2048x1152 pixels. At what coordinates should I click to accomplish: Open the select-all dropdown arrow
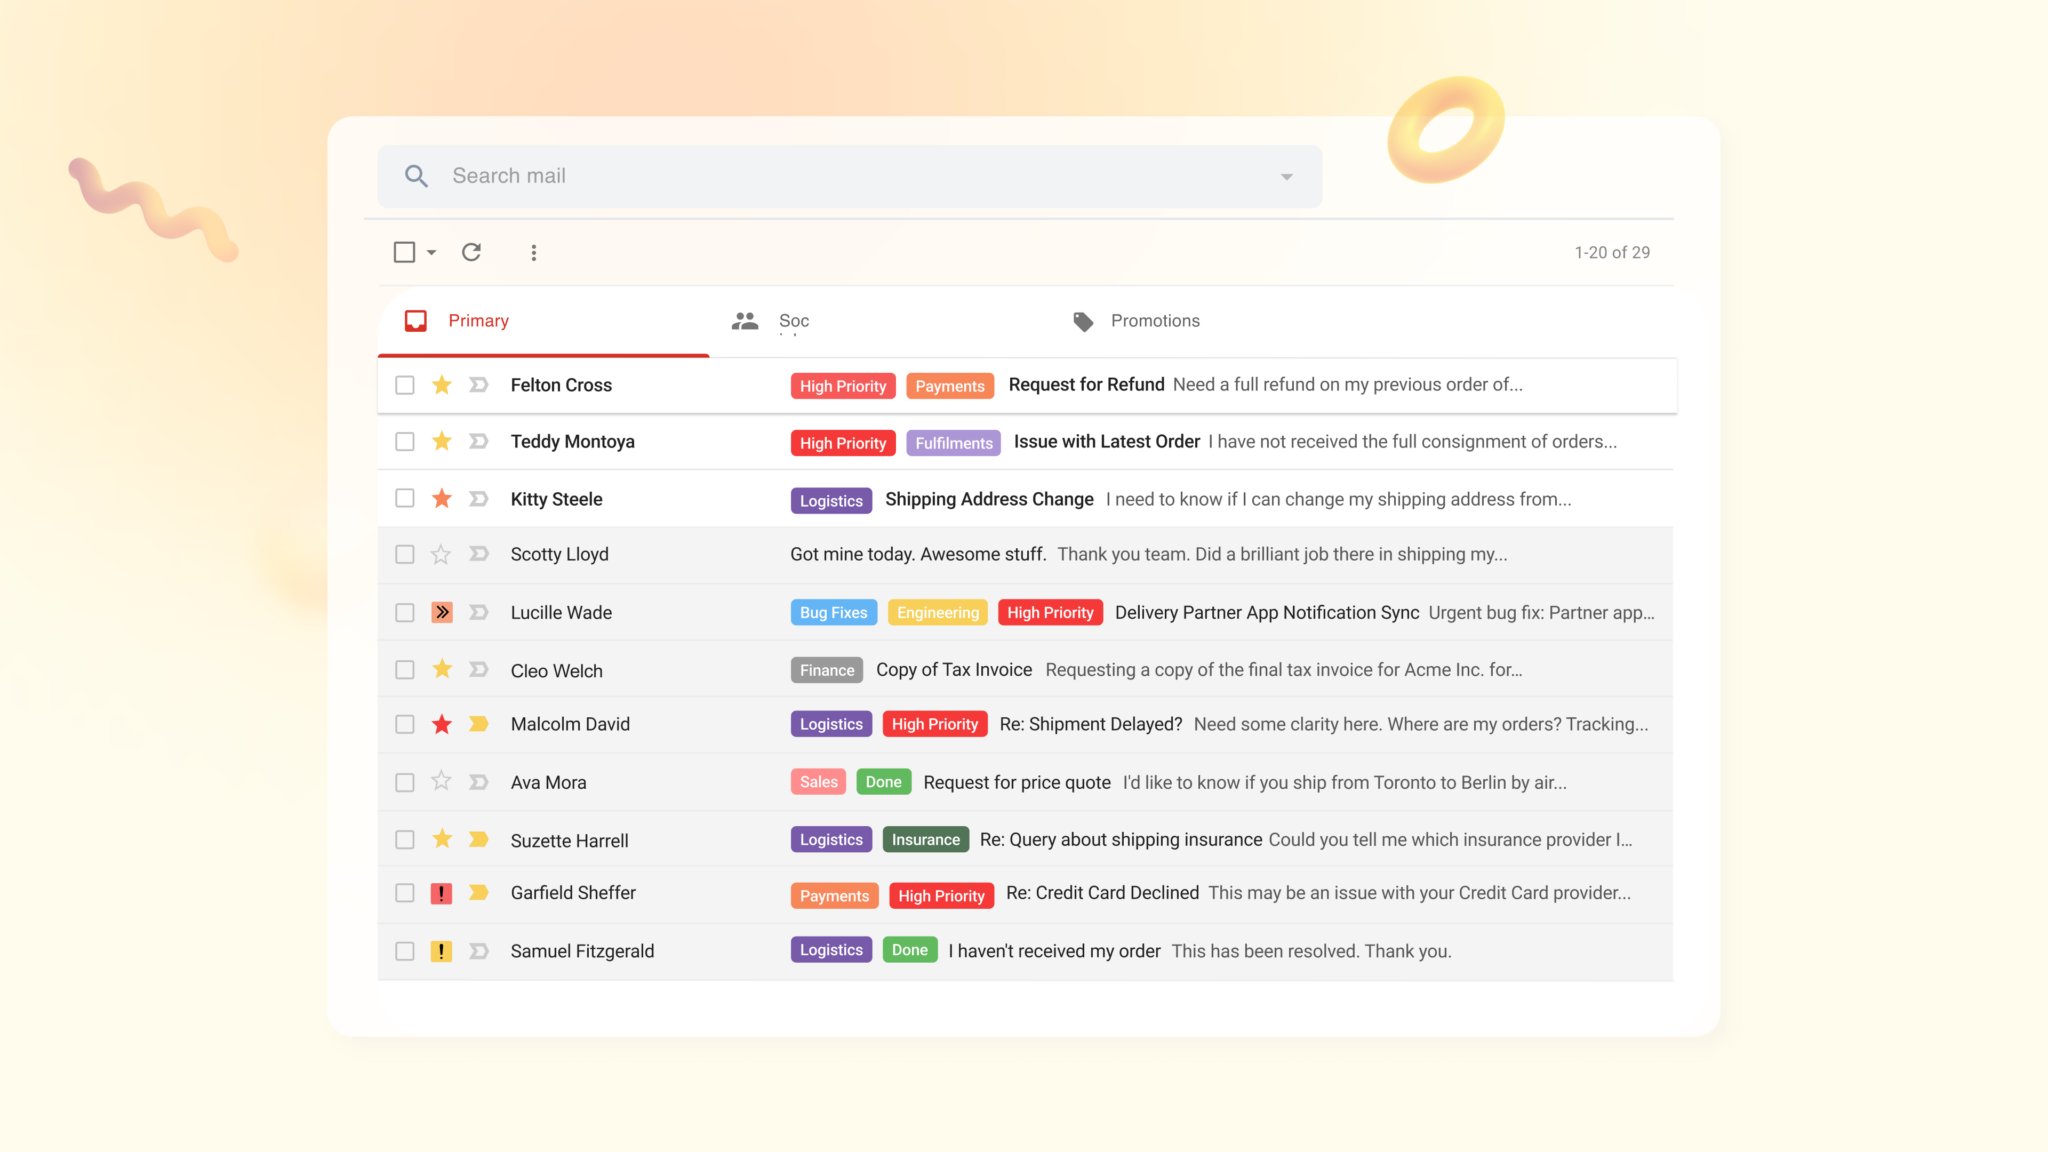coord(432,253)
